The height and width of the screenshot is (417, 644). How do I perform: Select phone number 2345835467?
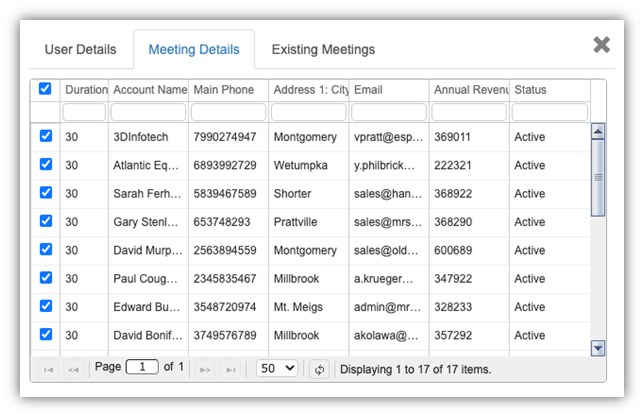[225, 279]
